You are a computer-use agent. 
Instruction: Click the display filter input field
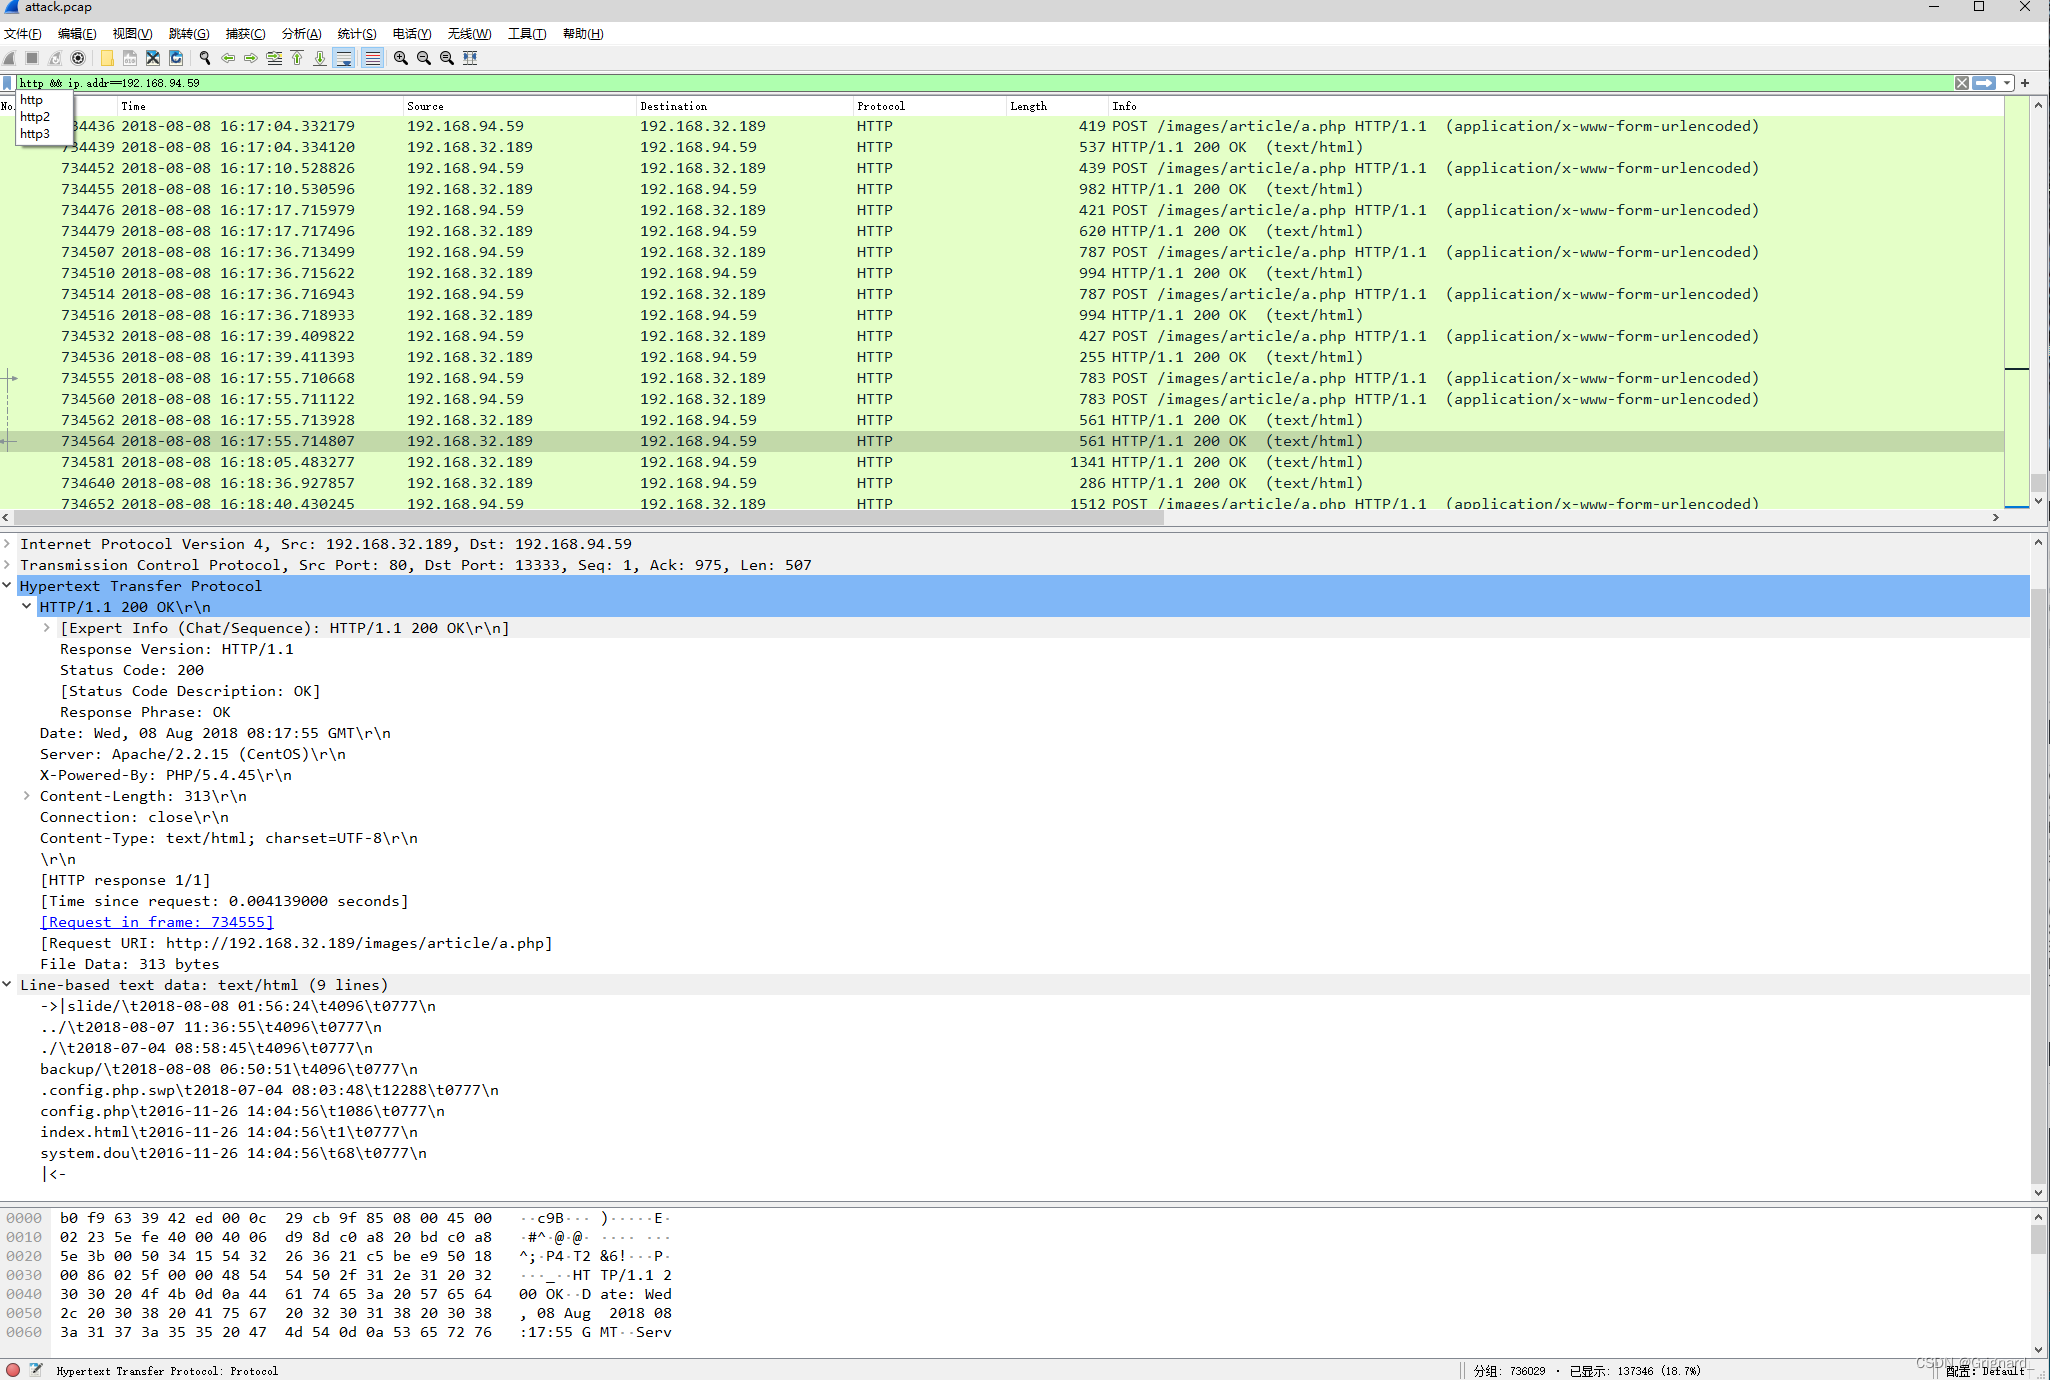pos(985,83)
